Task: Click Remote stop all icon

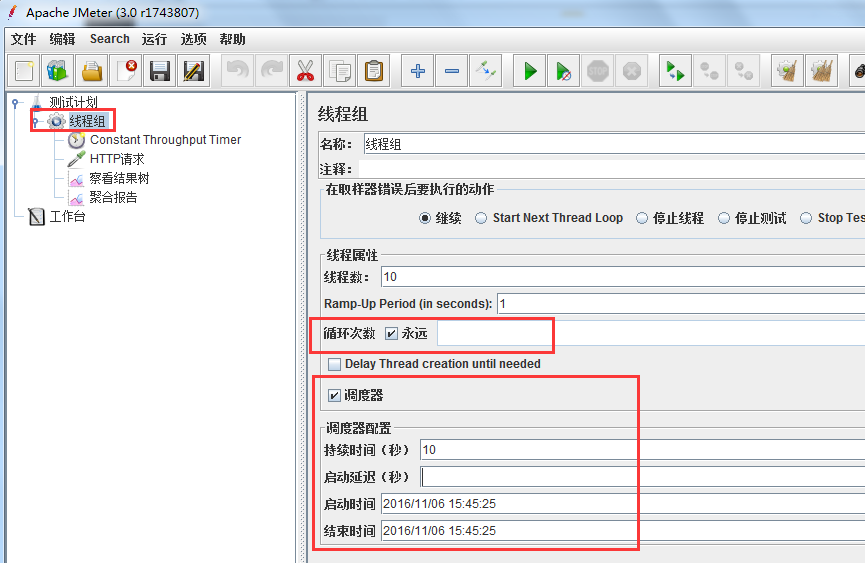Action: tap(709, 71)
